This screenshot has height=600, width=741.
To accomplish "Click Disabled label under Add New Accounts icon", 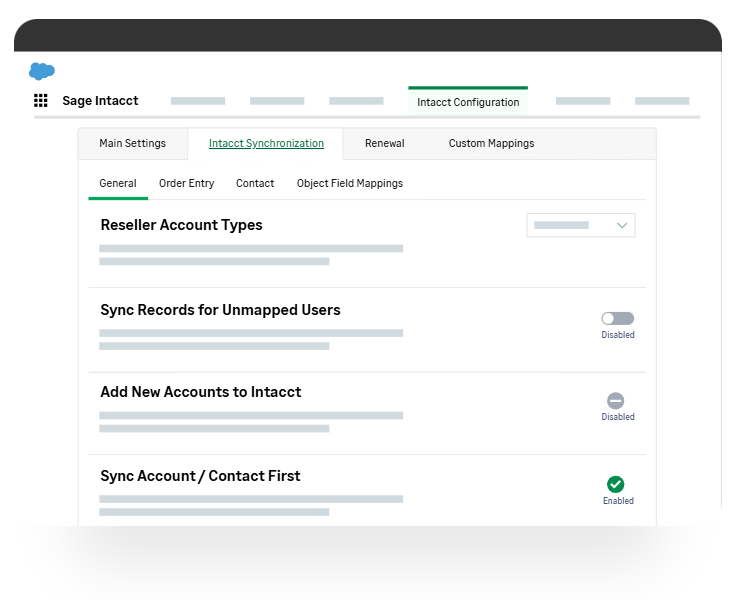I will 618,417.
